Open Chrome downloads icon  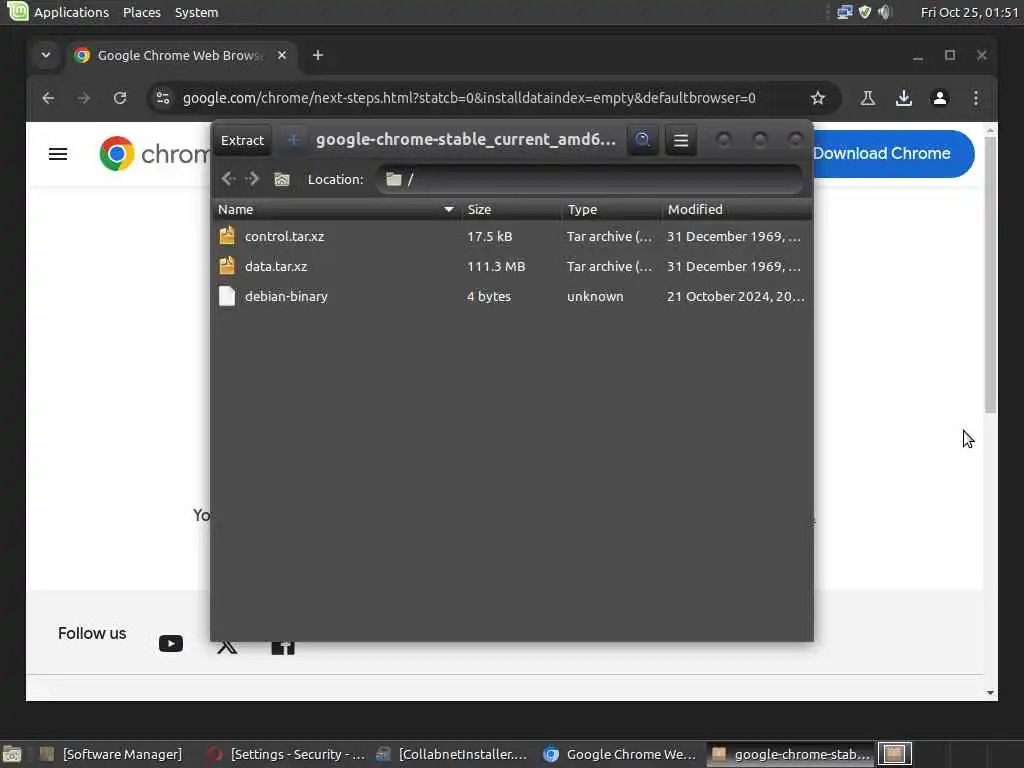904,98
